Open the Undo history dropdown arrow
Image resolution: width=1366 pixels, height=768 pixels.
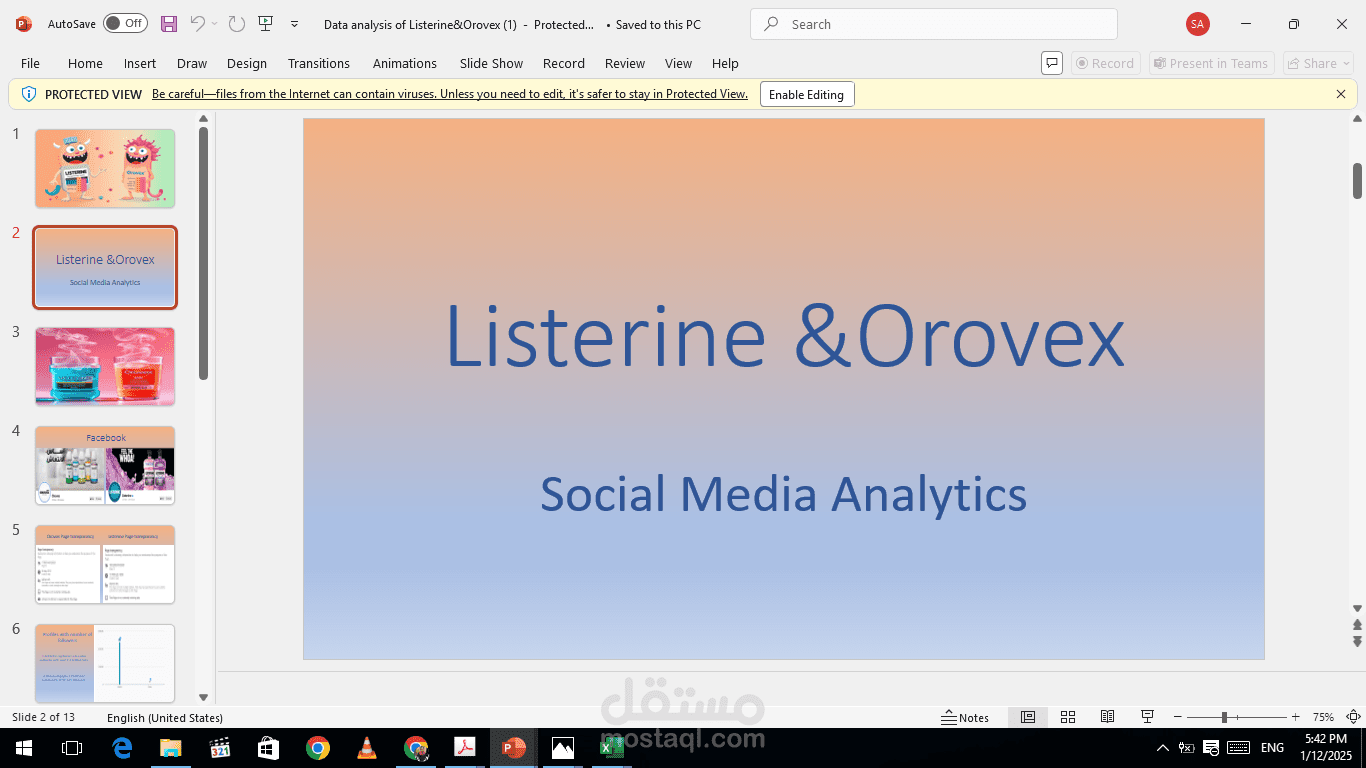point(214,23)
